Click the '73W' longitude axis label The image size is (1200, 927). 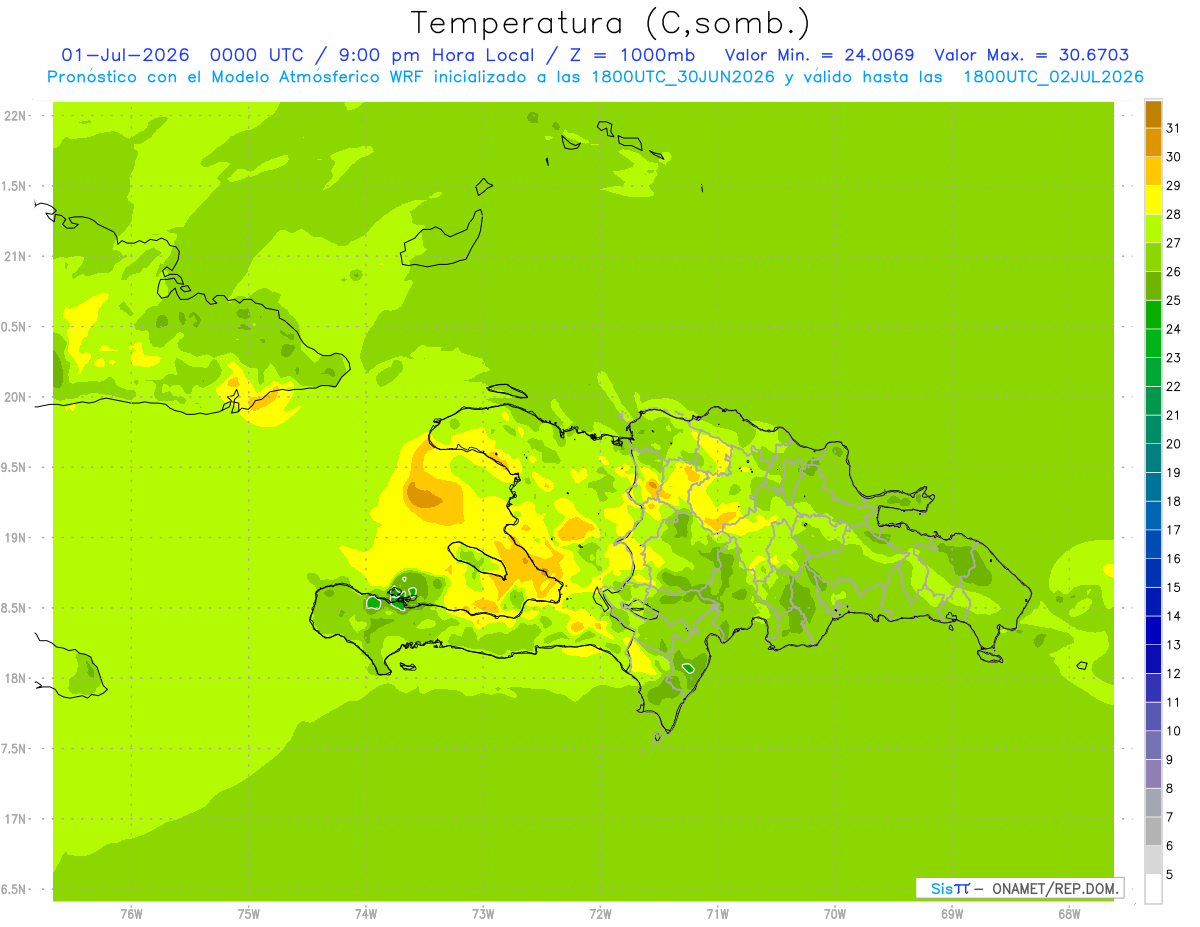pos(483,913)
